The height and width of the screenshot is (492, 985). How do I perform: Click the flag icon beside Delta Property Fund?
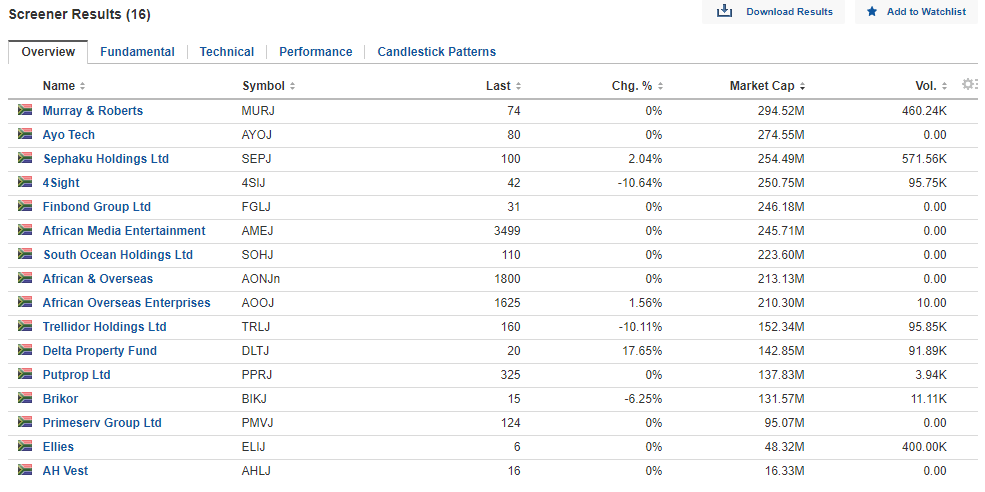click(x=25, y=350)
